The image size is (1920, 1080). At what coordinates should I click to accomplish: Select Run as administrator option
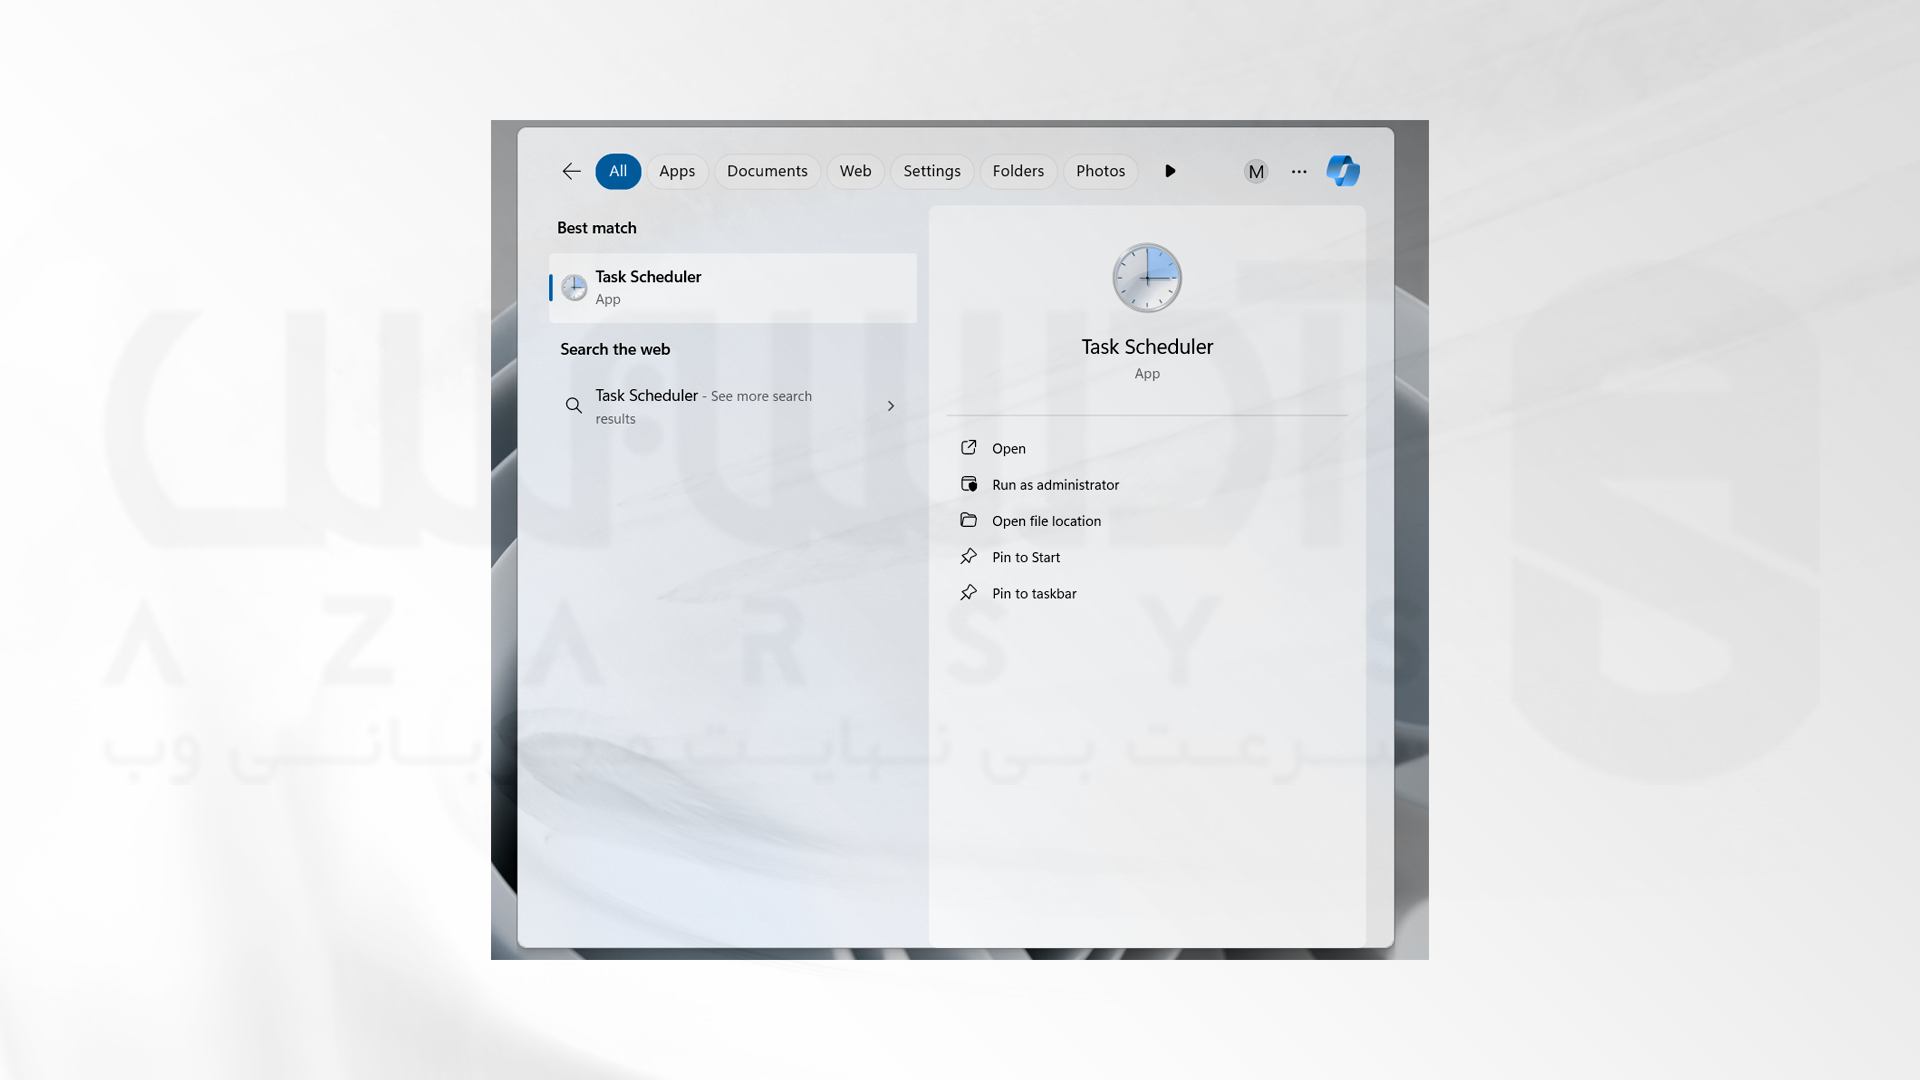tap(1055, 484)
